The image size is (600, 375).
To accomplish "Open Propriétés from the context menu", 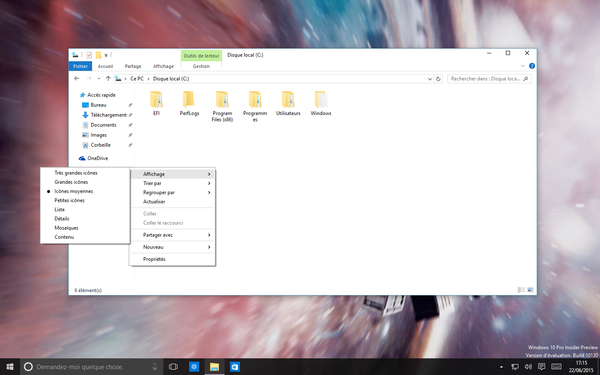I will pyautogui.click(x=172, y=259).
